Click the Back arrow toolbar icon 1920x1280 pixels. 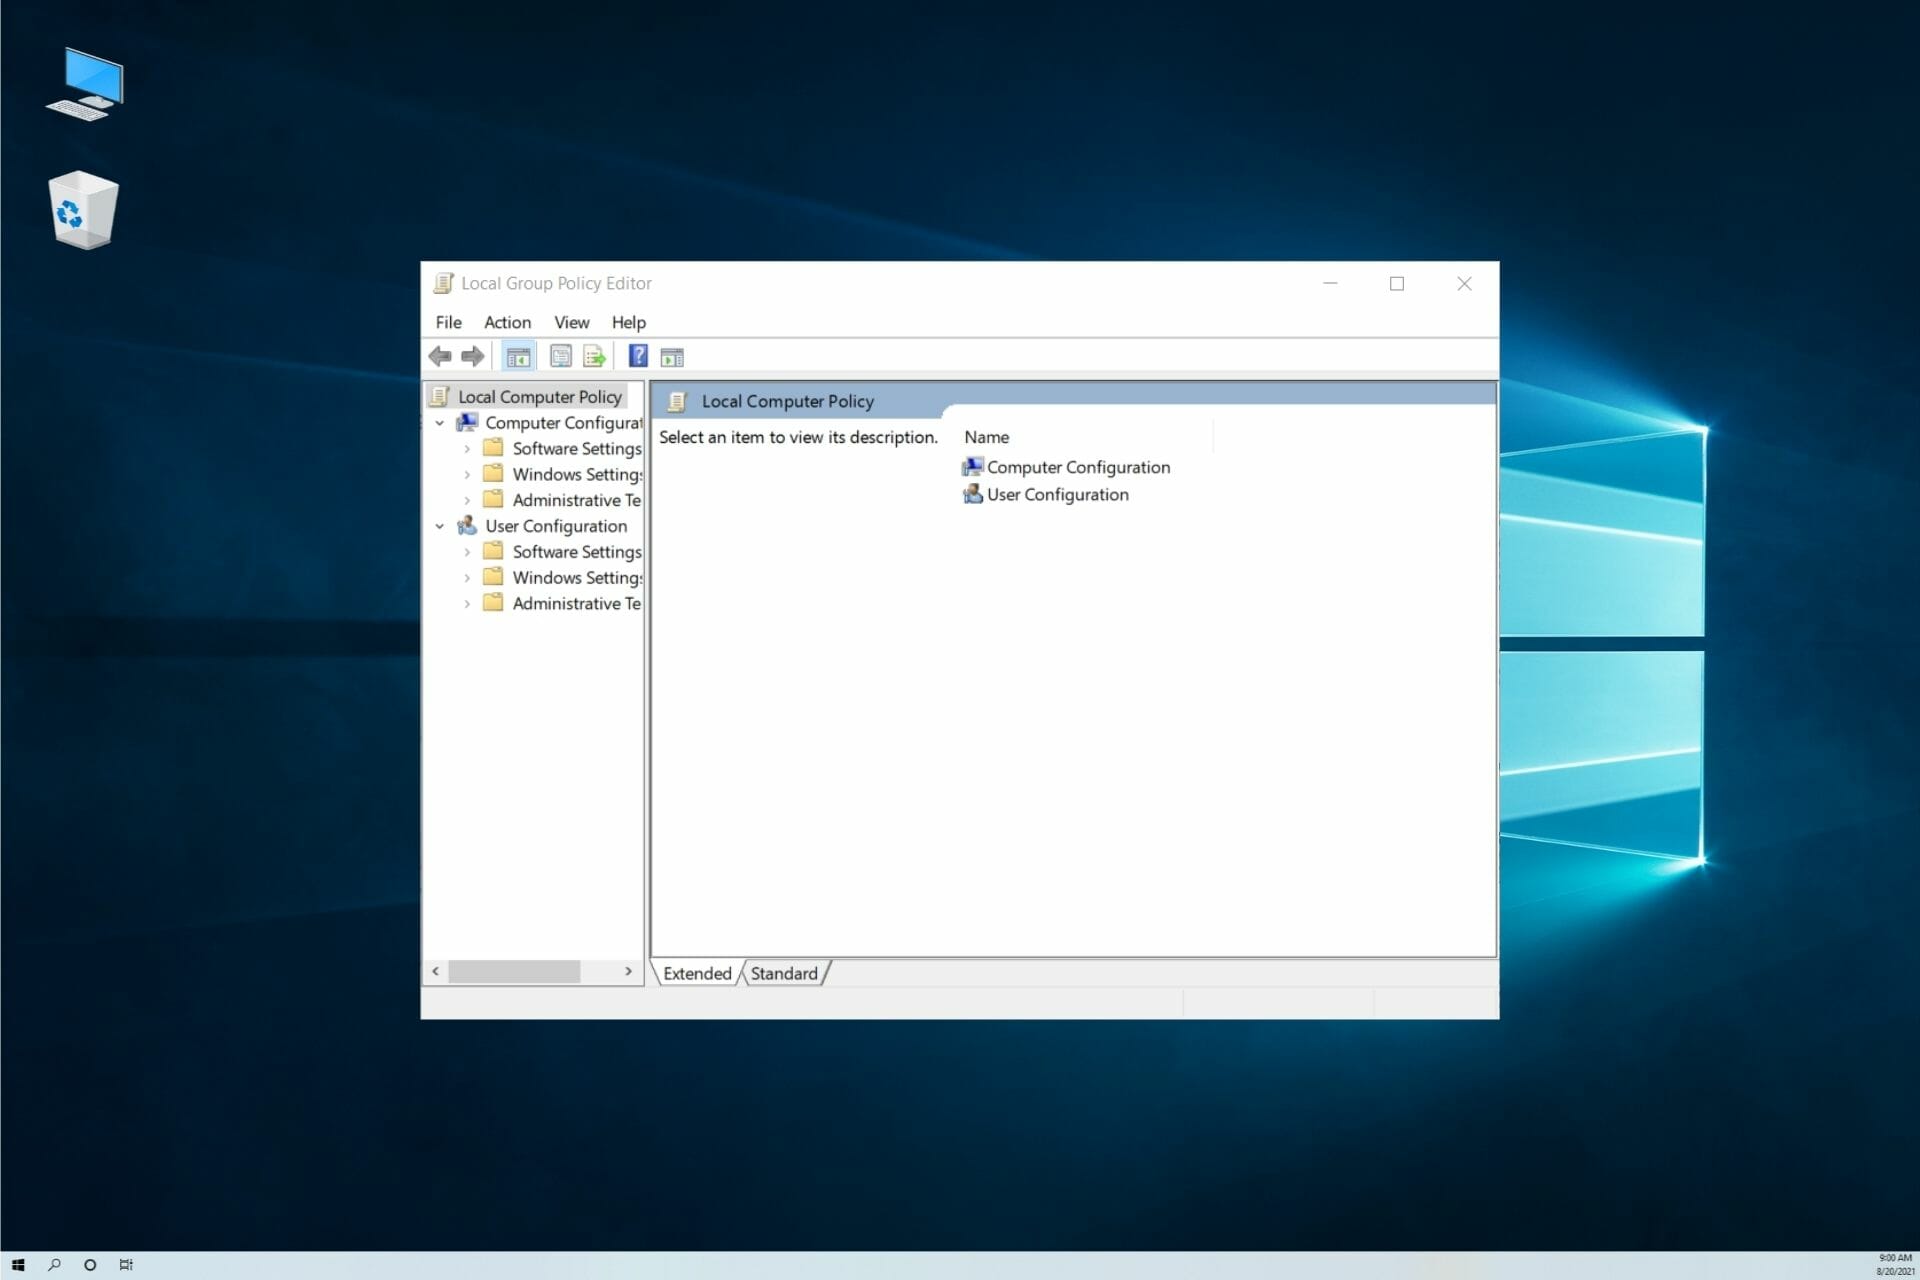click(x=439, y=356)
